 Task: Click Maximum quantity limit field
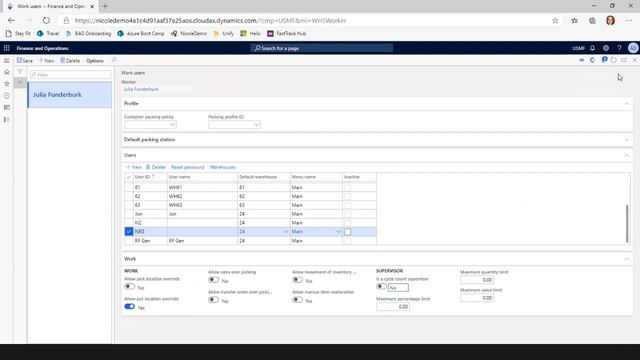tap(477, 280)
